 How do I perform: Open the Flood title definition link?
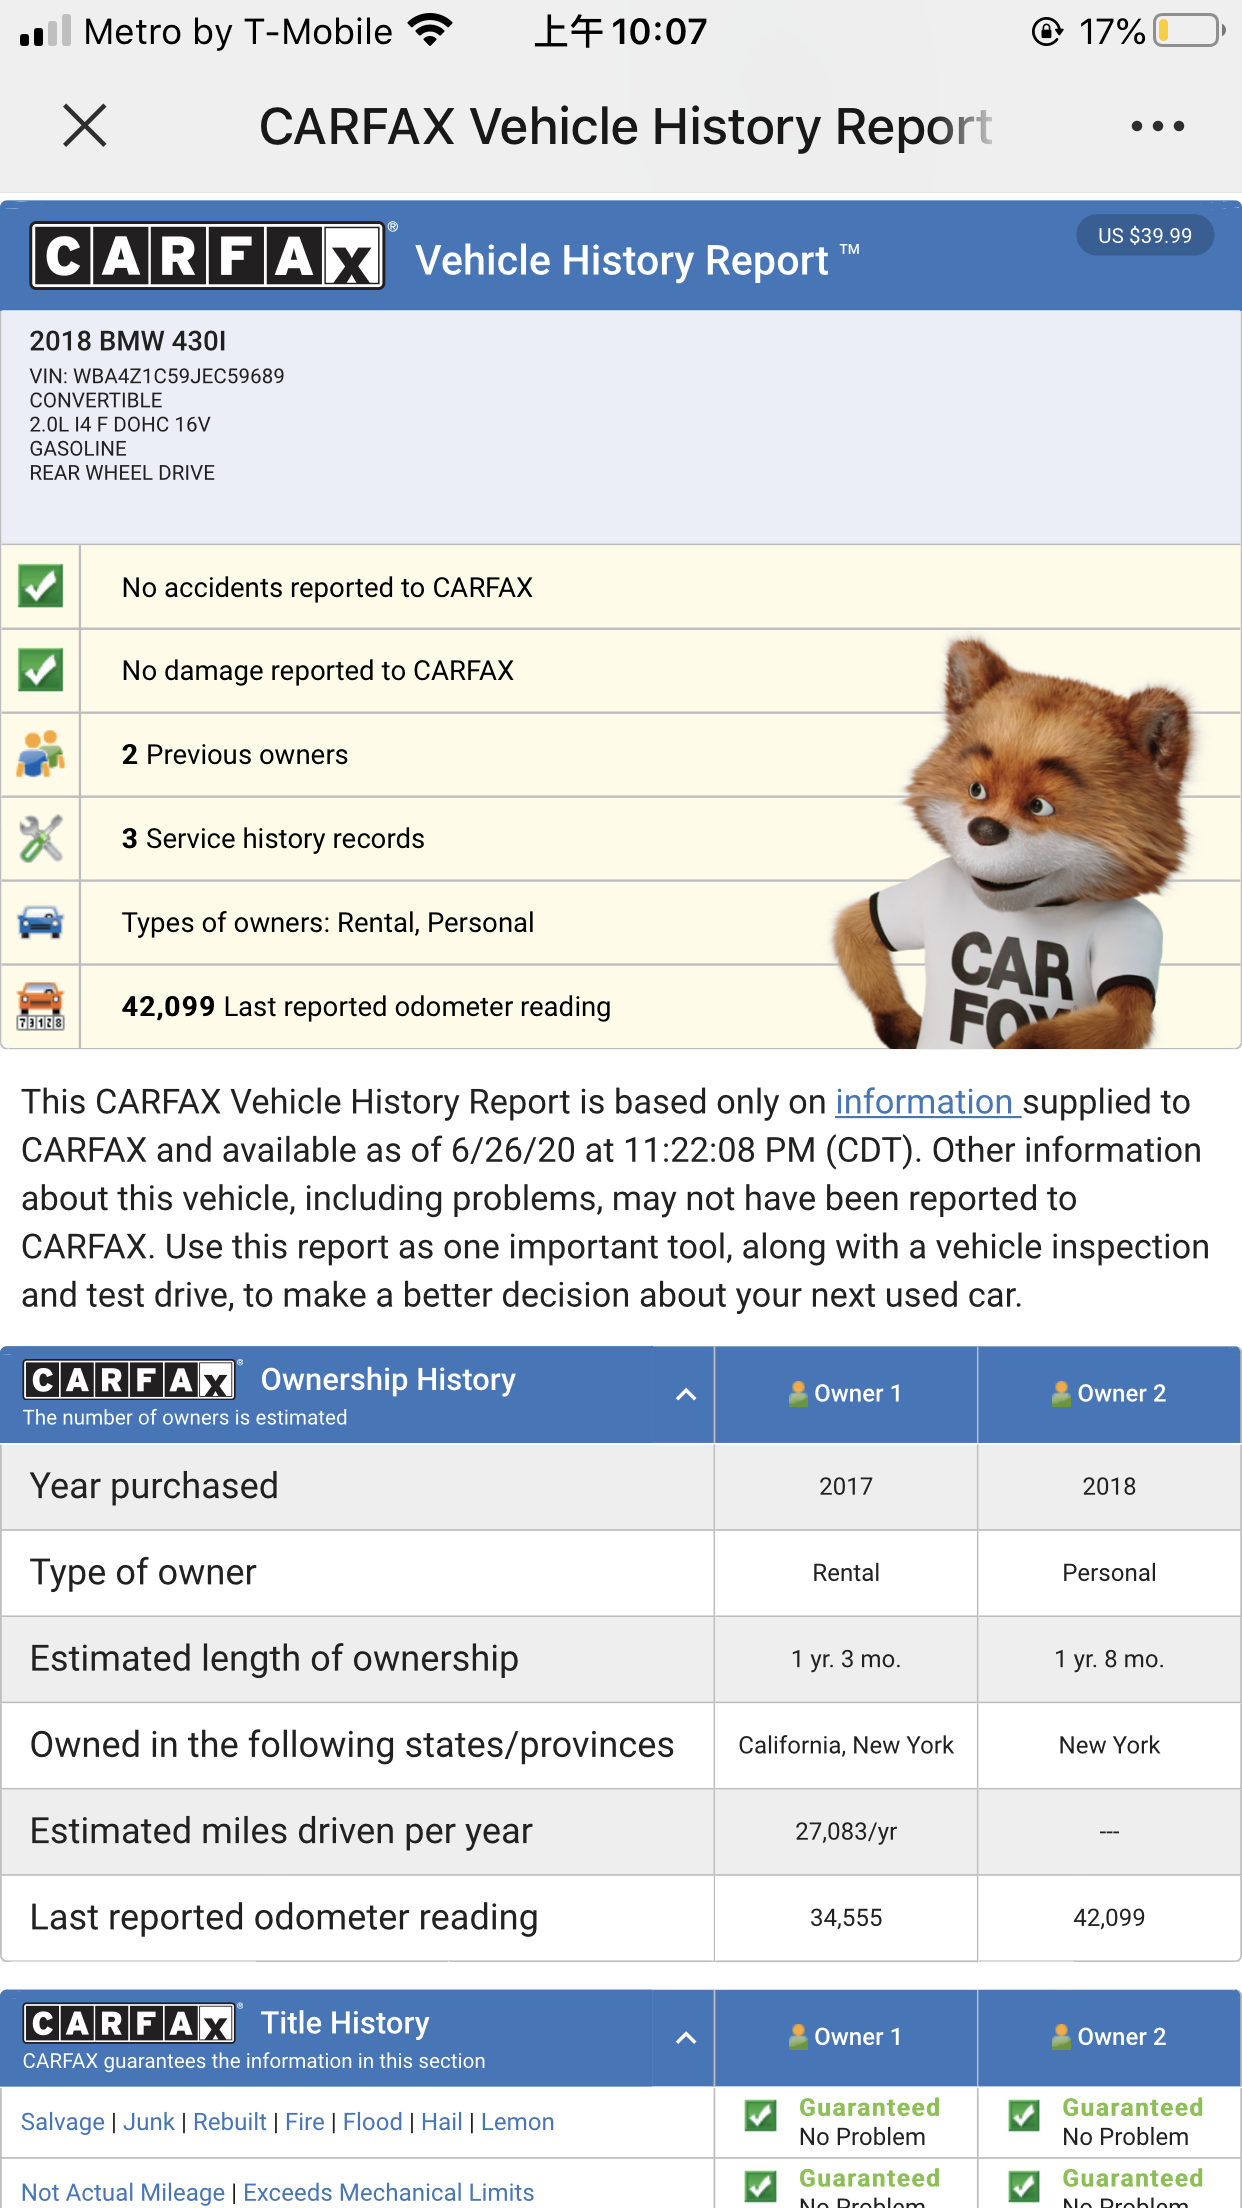372,2122
